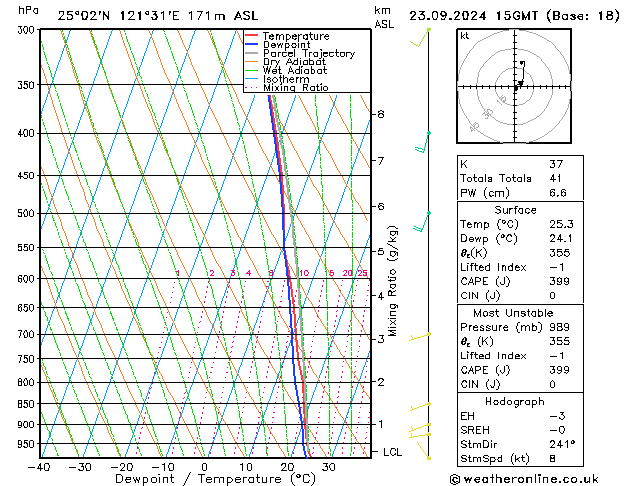Click the surface Temp value 25.3

[x=561, y=224]
